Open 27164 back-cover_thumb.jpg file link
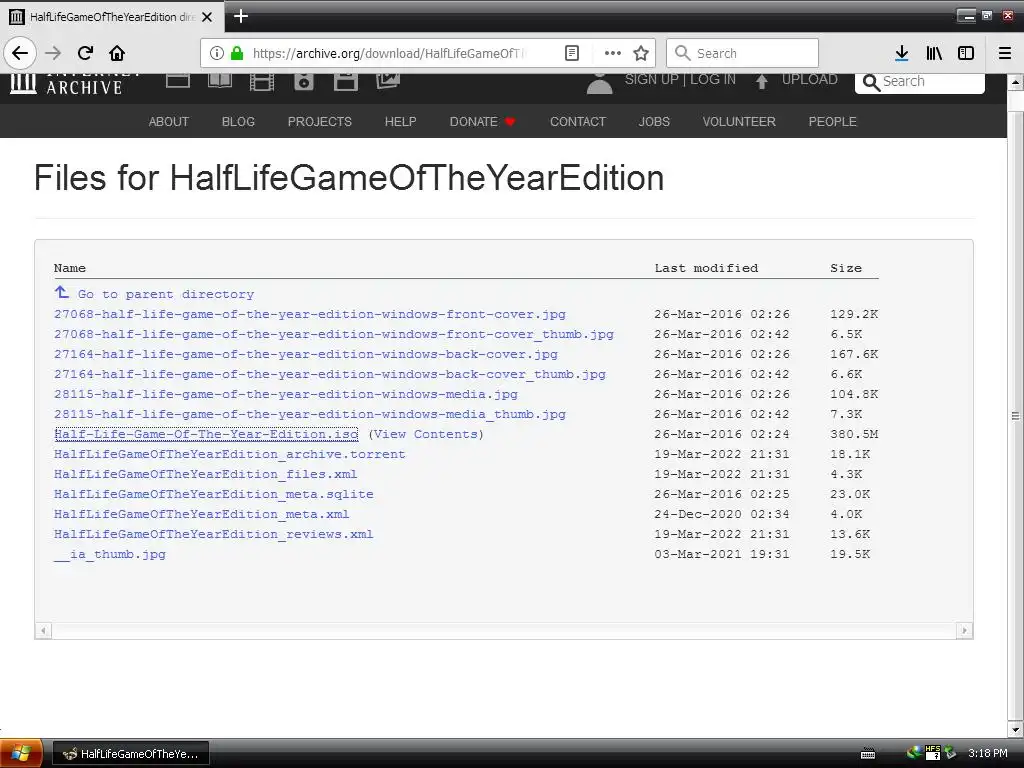This screenshot has width=1024, height=768. pos(330,374)
